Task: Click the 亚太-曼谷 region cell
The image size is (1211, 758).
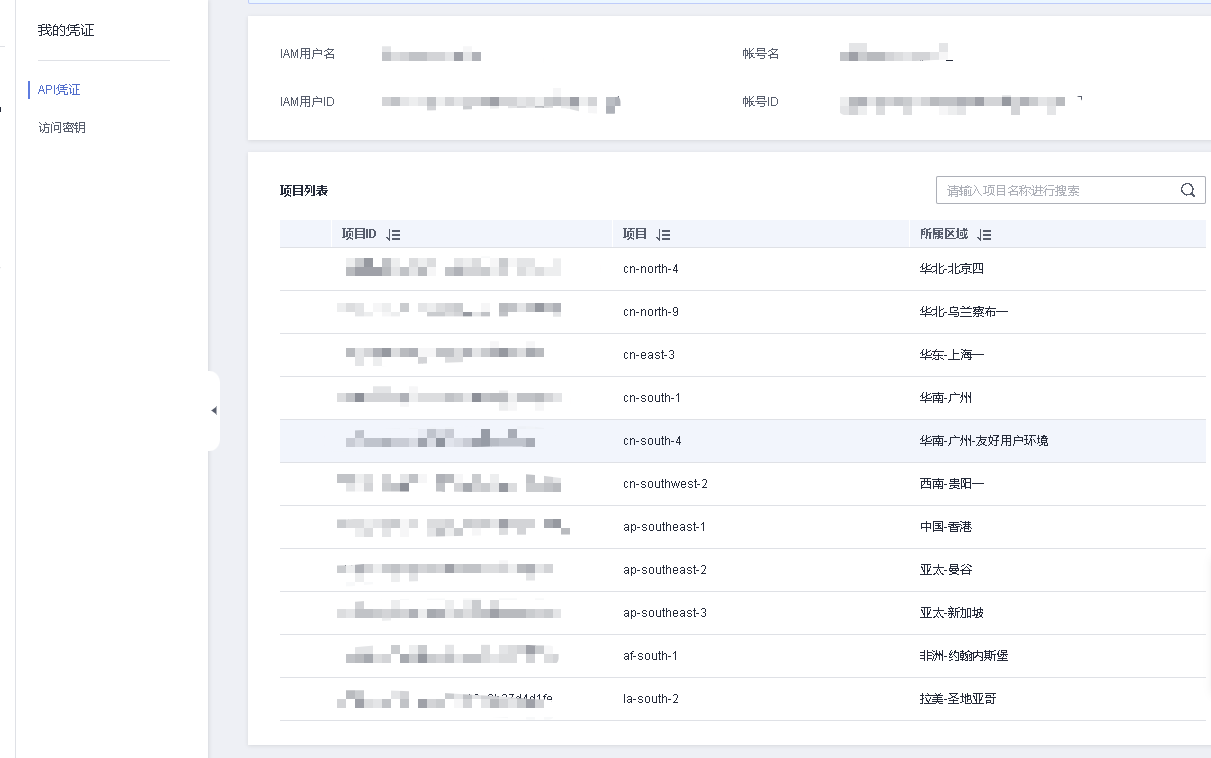Action: tap(945, 570)
